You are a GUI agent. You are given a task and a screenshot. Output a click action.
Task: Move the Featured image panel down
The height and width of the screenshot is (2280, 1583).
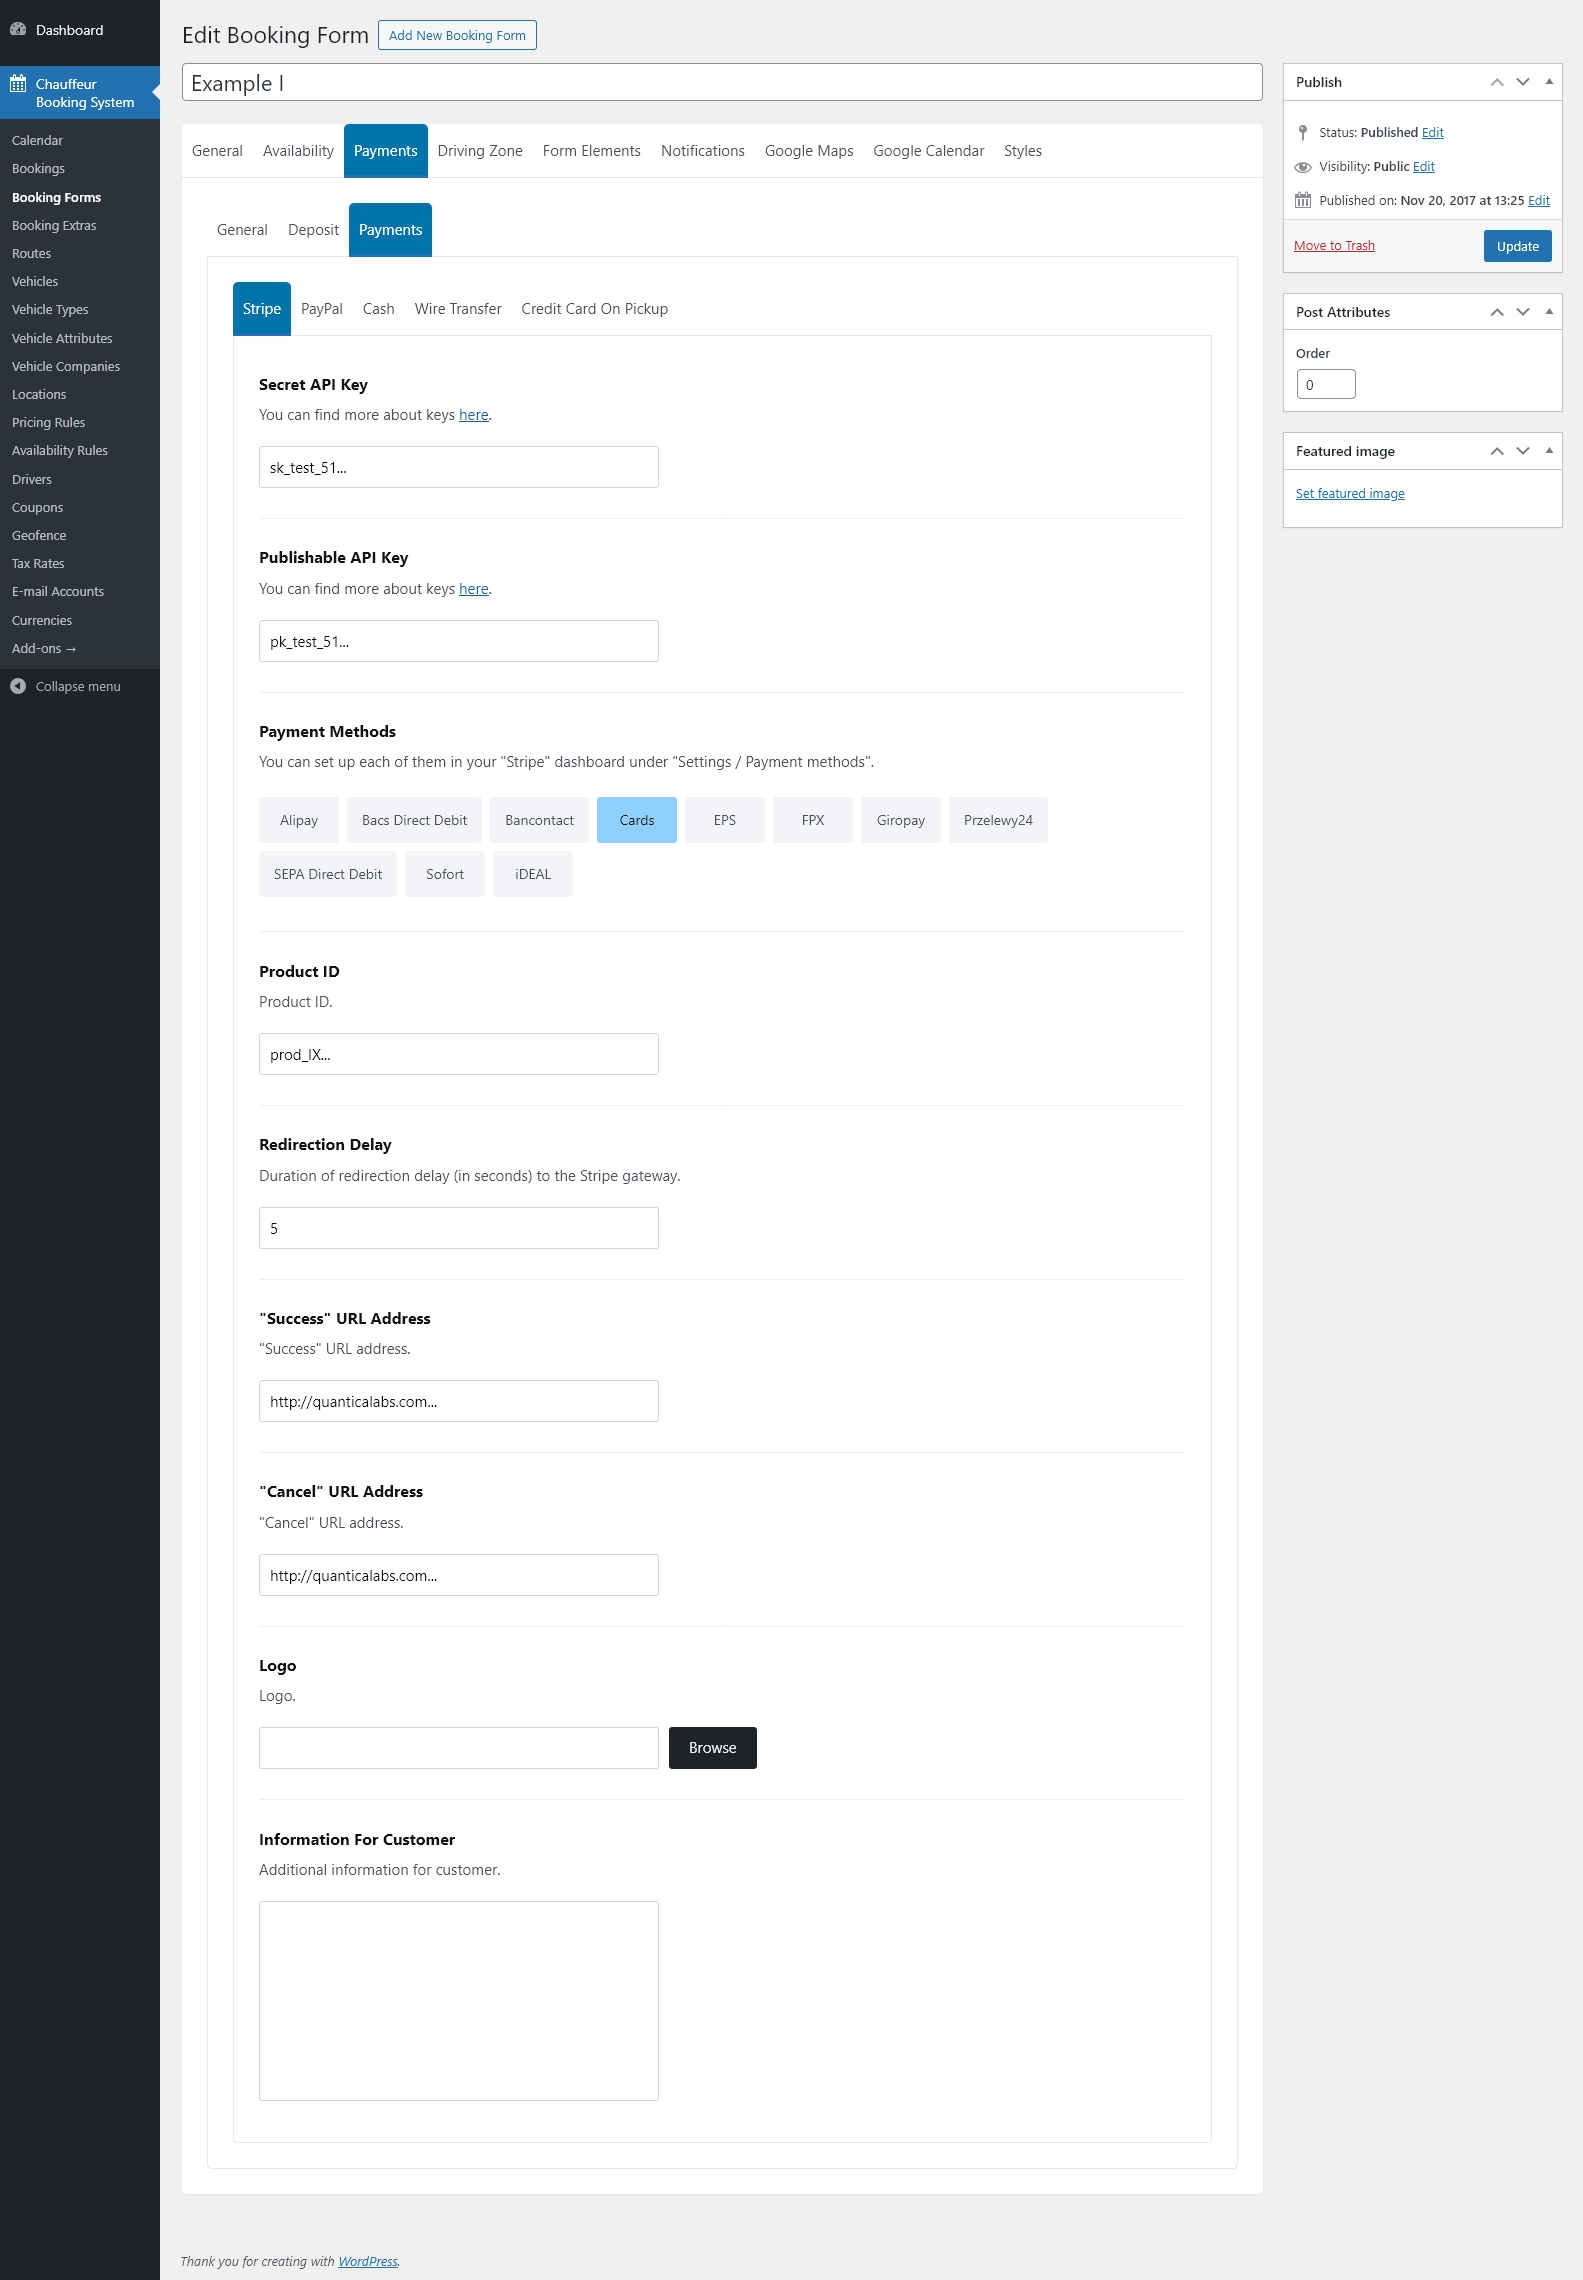1523,451
